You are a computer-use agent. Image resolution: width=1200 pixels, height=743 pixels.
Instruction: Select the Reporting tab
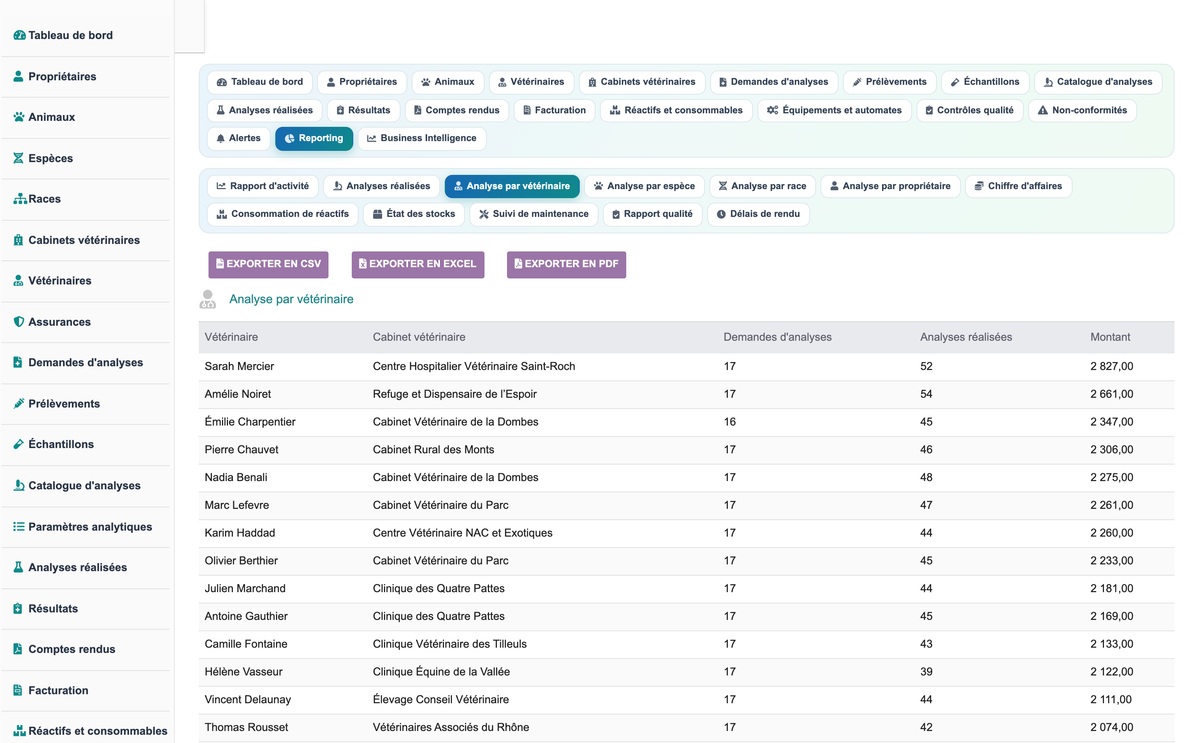[314, 138]
